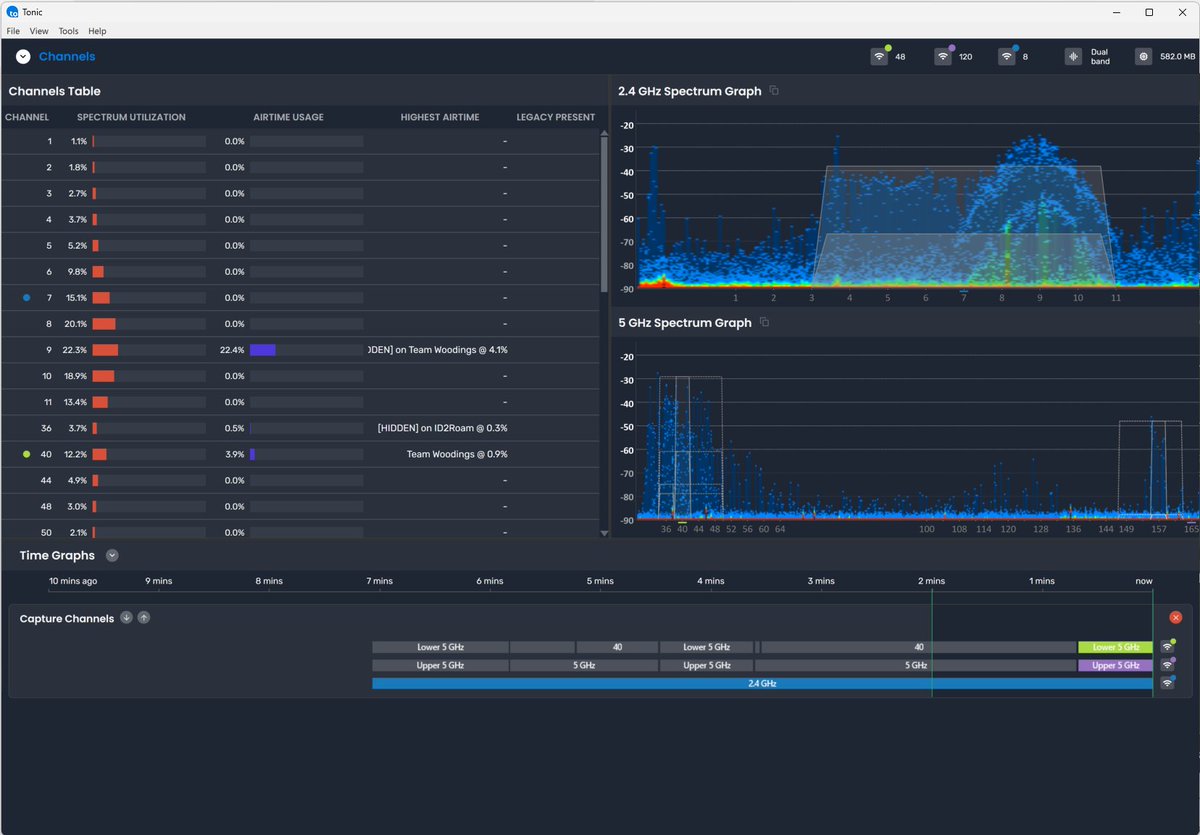The height and width of the screenshot is (835, 1200).
Task: Sort by SPECTRUM UTILIZATION column header
Action: pos(131,117)
